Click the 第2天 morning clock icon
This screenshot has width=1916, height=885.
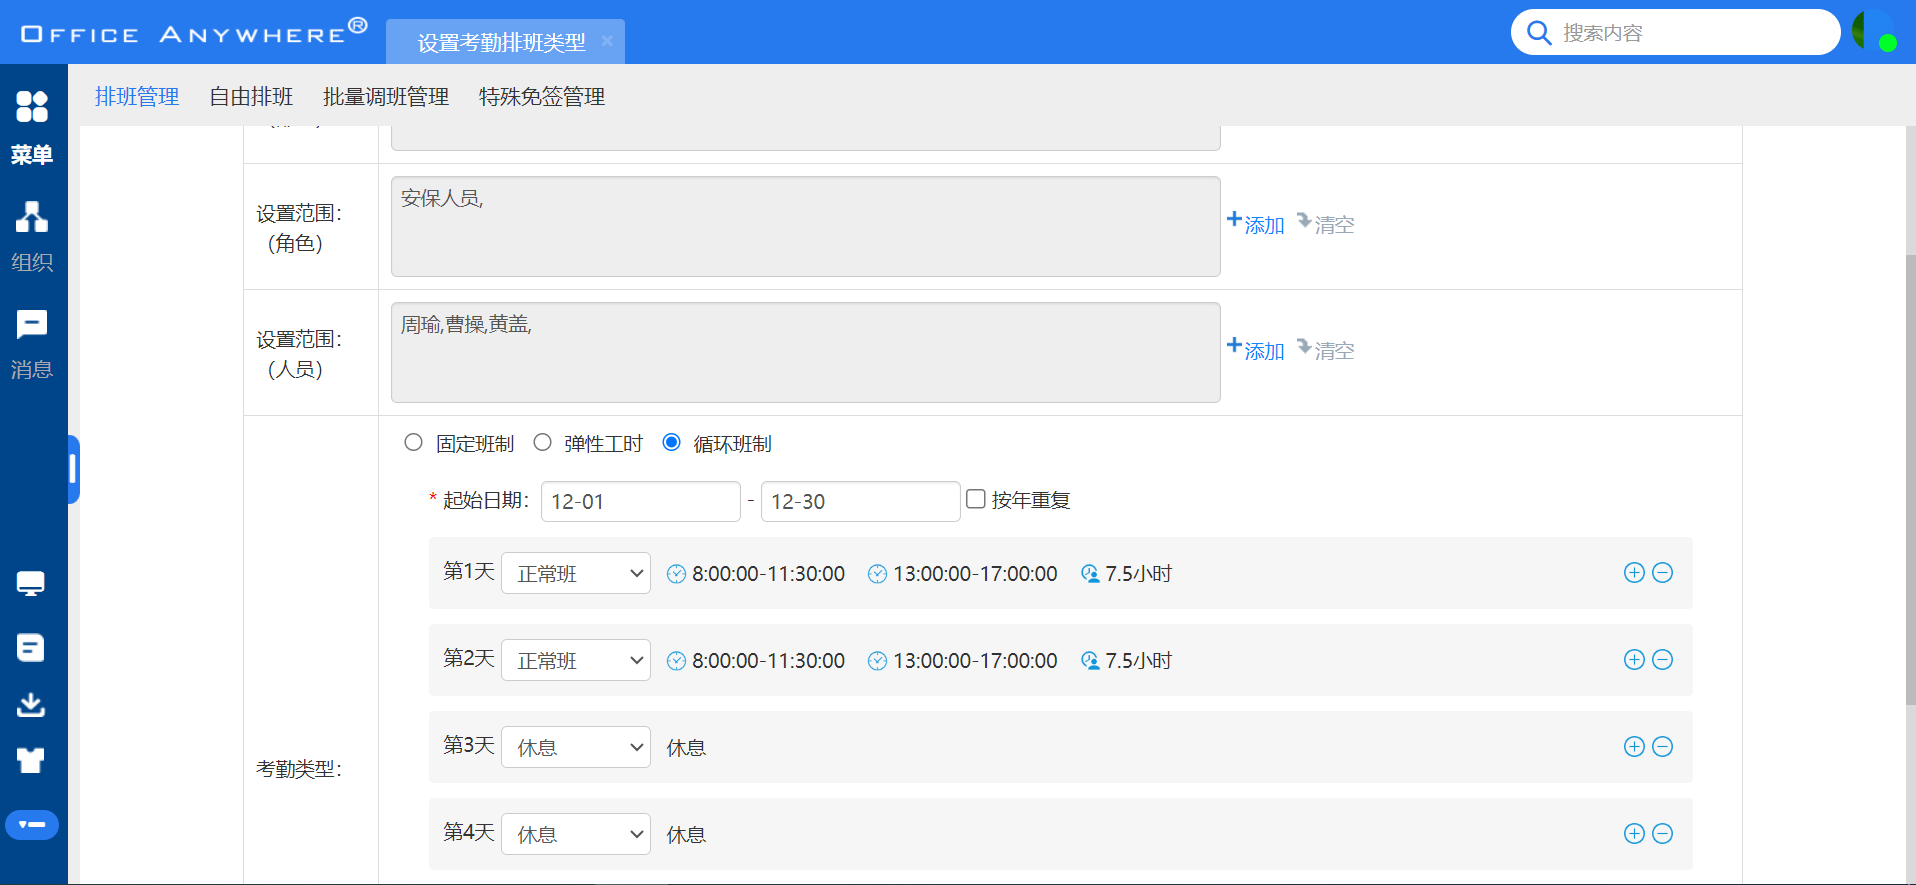pyautogui.click(x=676, y=661)
